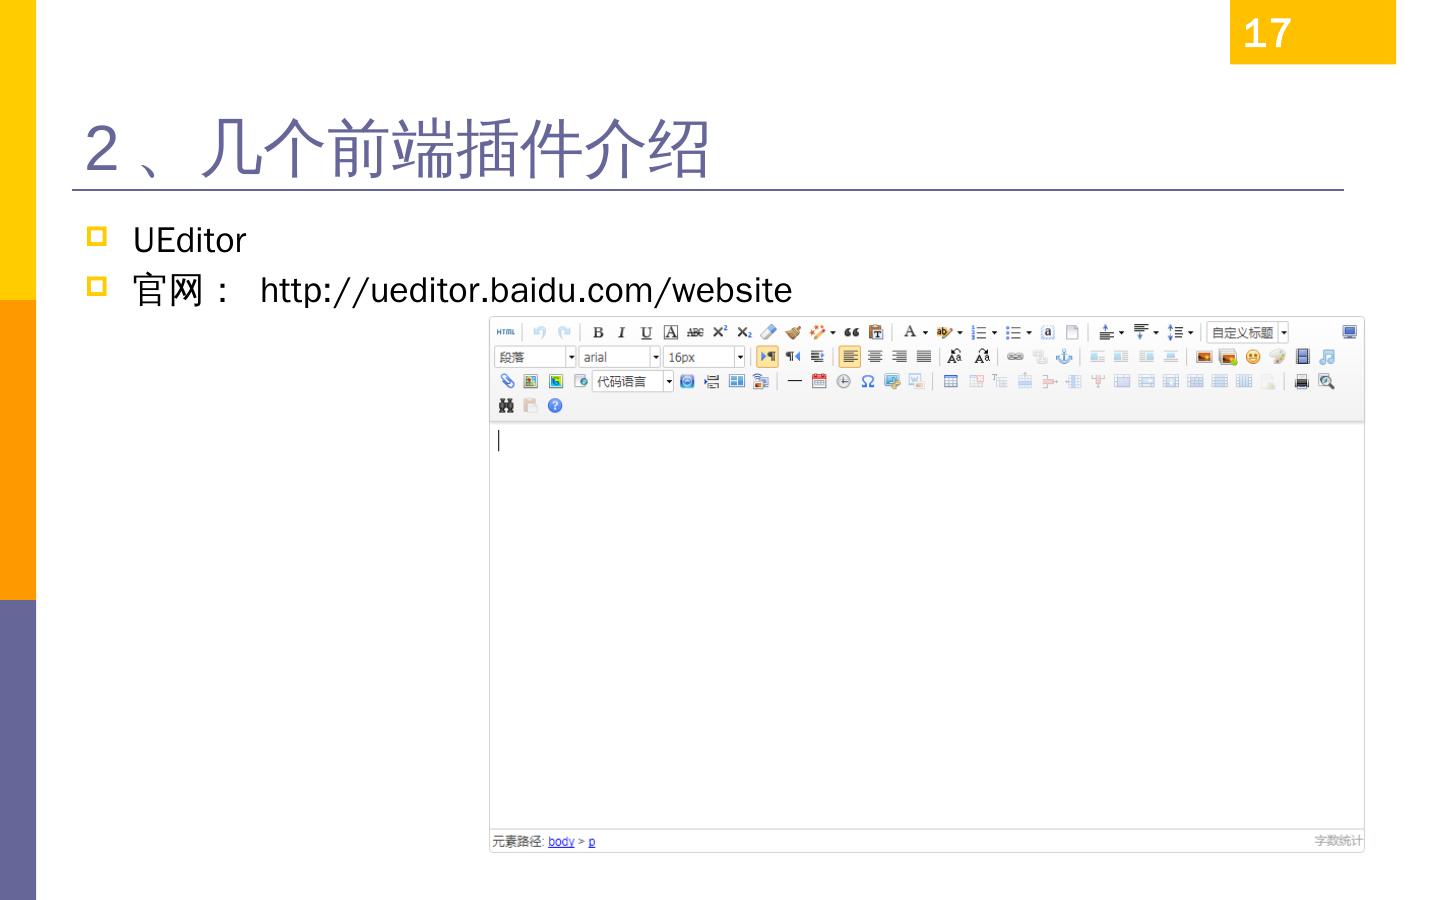Viewport: 1440px width, 900px height.
Task: Insert the date with the calendar icon
Action: 819,381
